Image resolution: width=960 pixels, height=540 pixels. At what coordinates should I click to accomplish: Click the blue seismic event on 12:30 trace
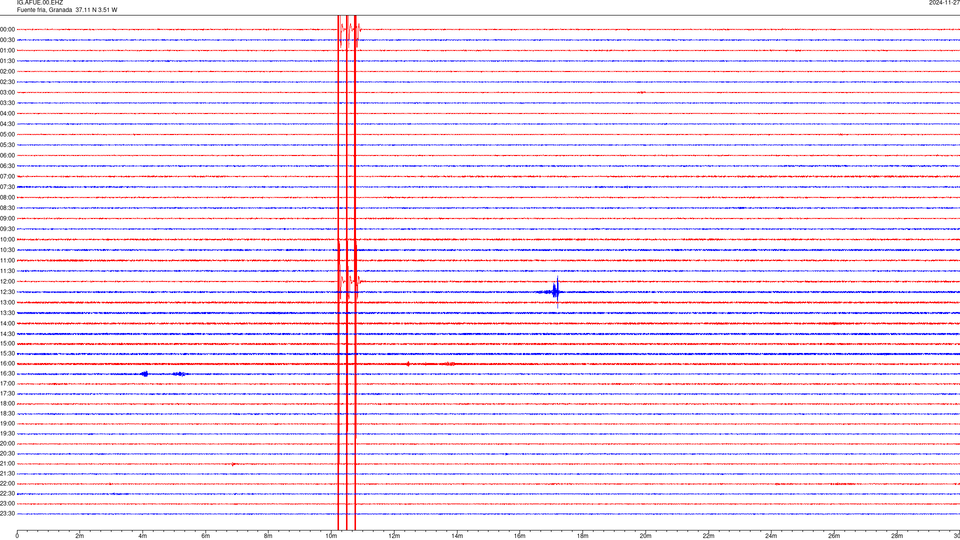555,292
